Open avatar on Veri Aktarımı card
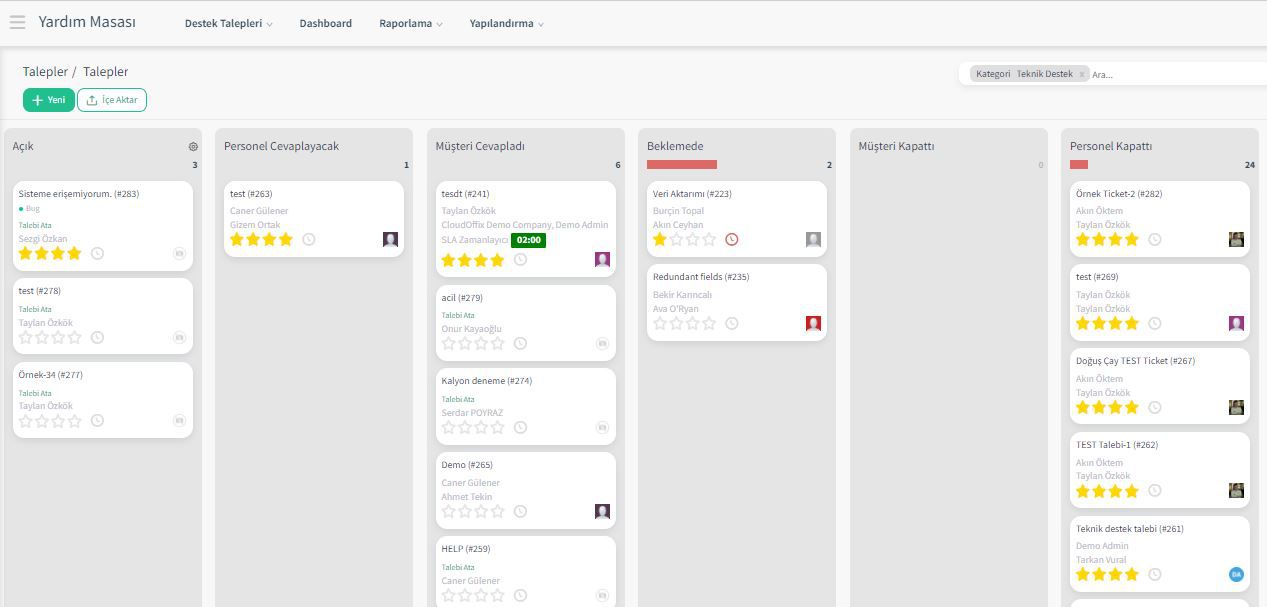The width and height of the screenshot is (1267, 607). coord(813,239)
